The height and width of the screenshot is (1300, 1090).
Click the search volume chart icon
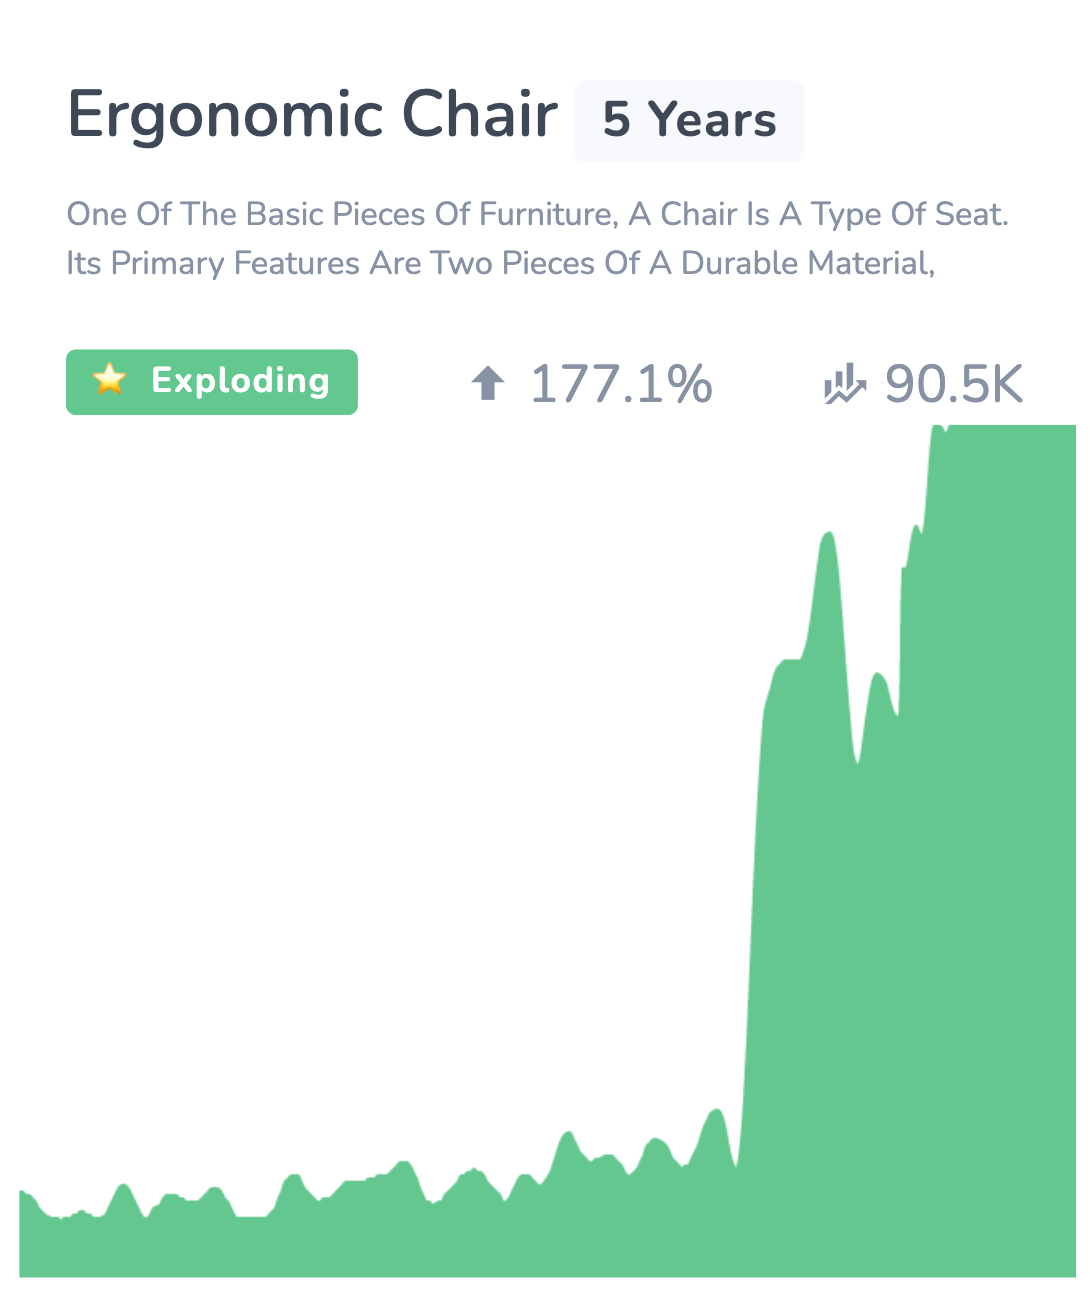click(845, 384)
